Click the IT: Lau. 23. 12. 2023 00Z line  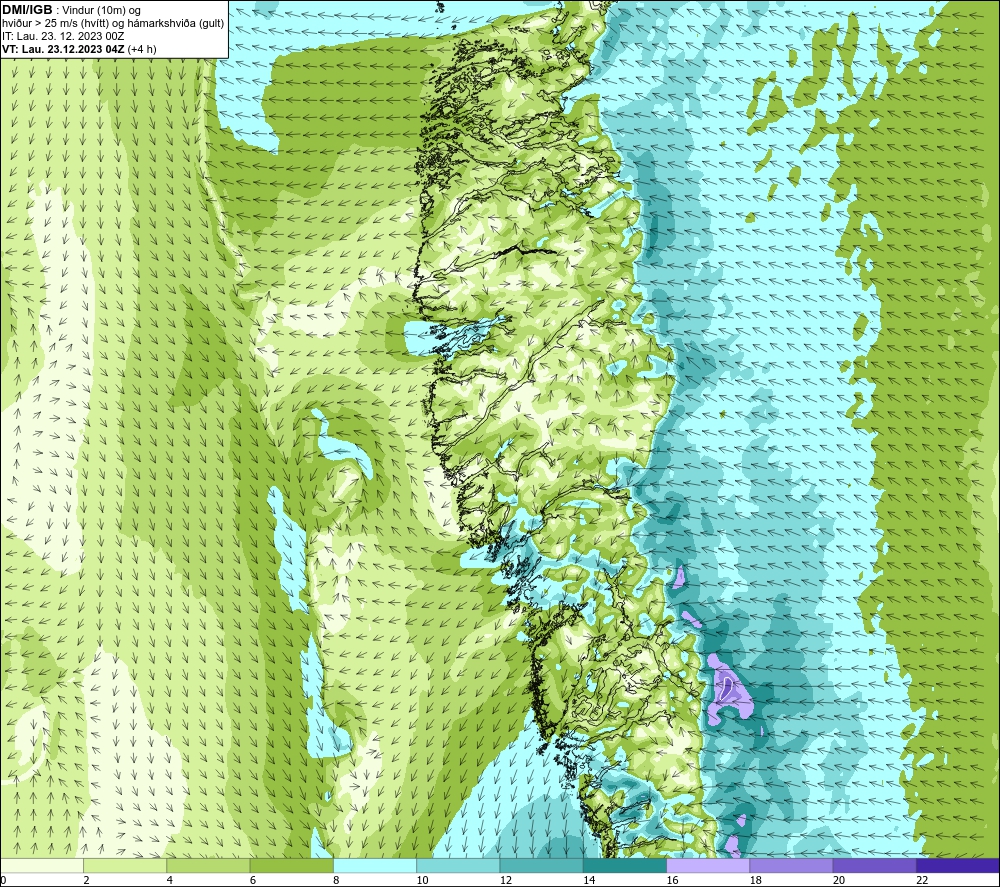tap(63, 36)
